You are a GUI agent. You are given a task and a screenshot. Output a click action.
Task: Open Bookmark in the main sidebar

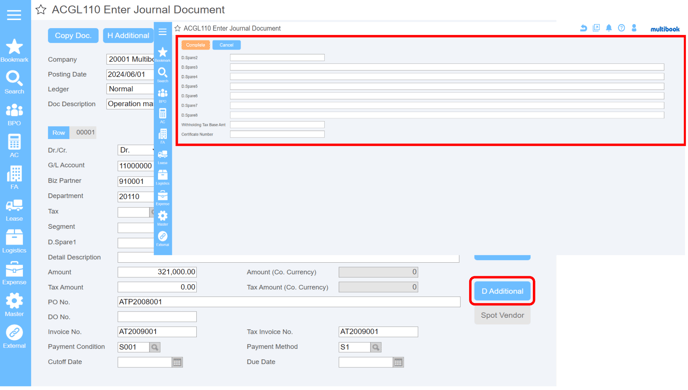point(14,50)
